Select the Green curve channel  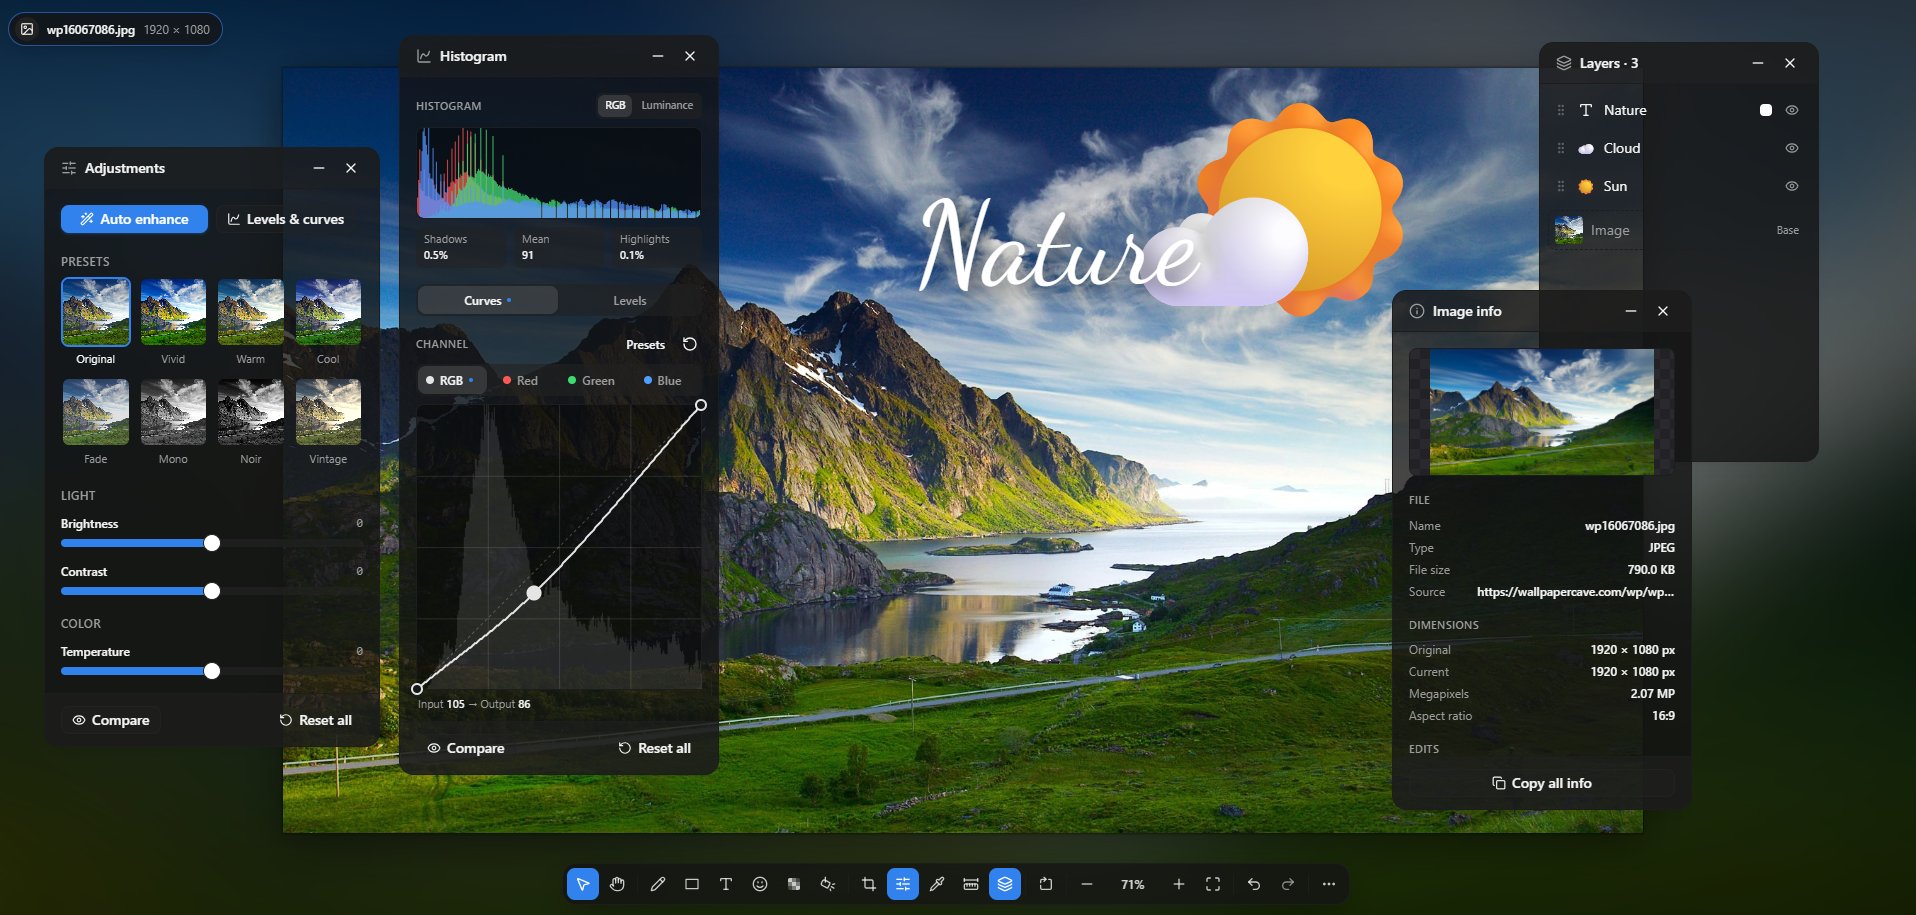click(x=591, y=381)
